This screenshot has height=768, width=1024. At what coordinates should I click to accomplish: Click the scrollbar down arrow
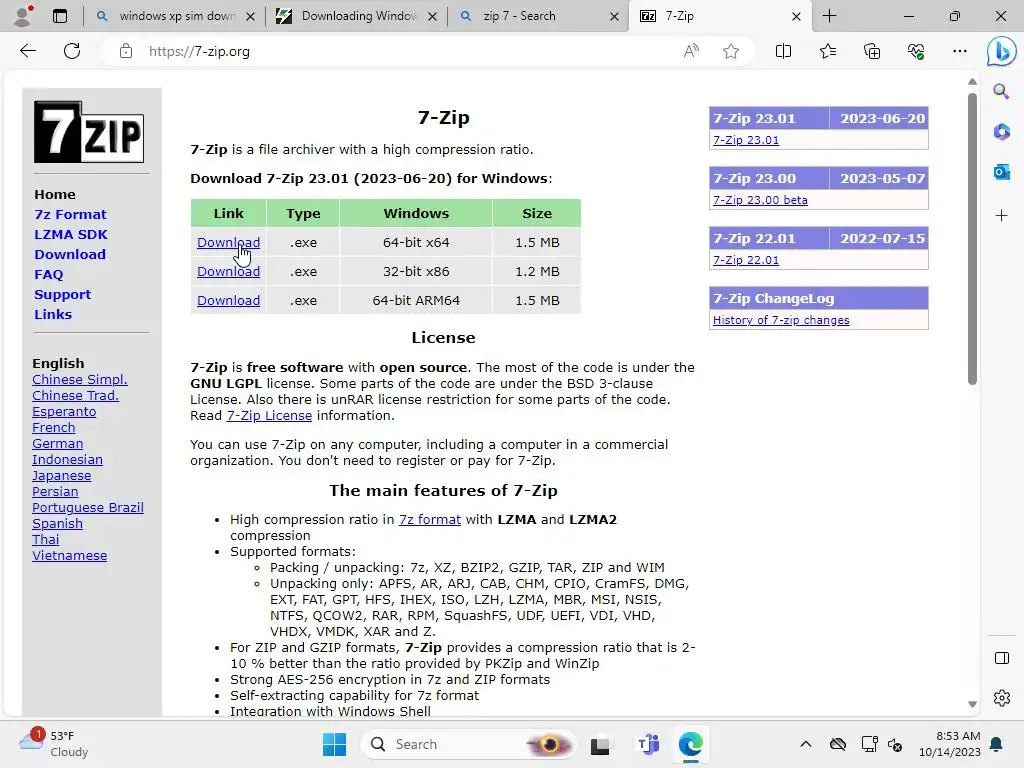click(972, 704)
